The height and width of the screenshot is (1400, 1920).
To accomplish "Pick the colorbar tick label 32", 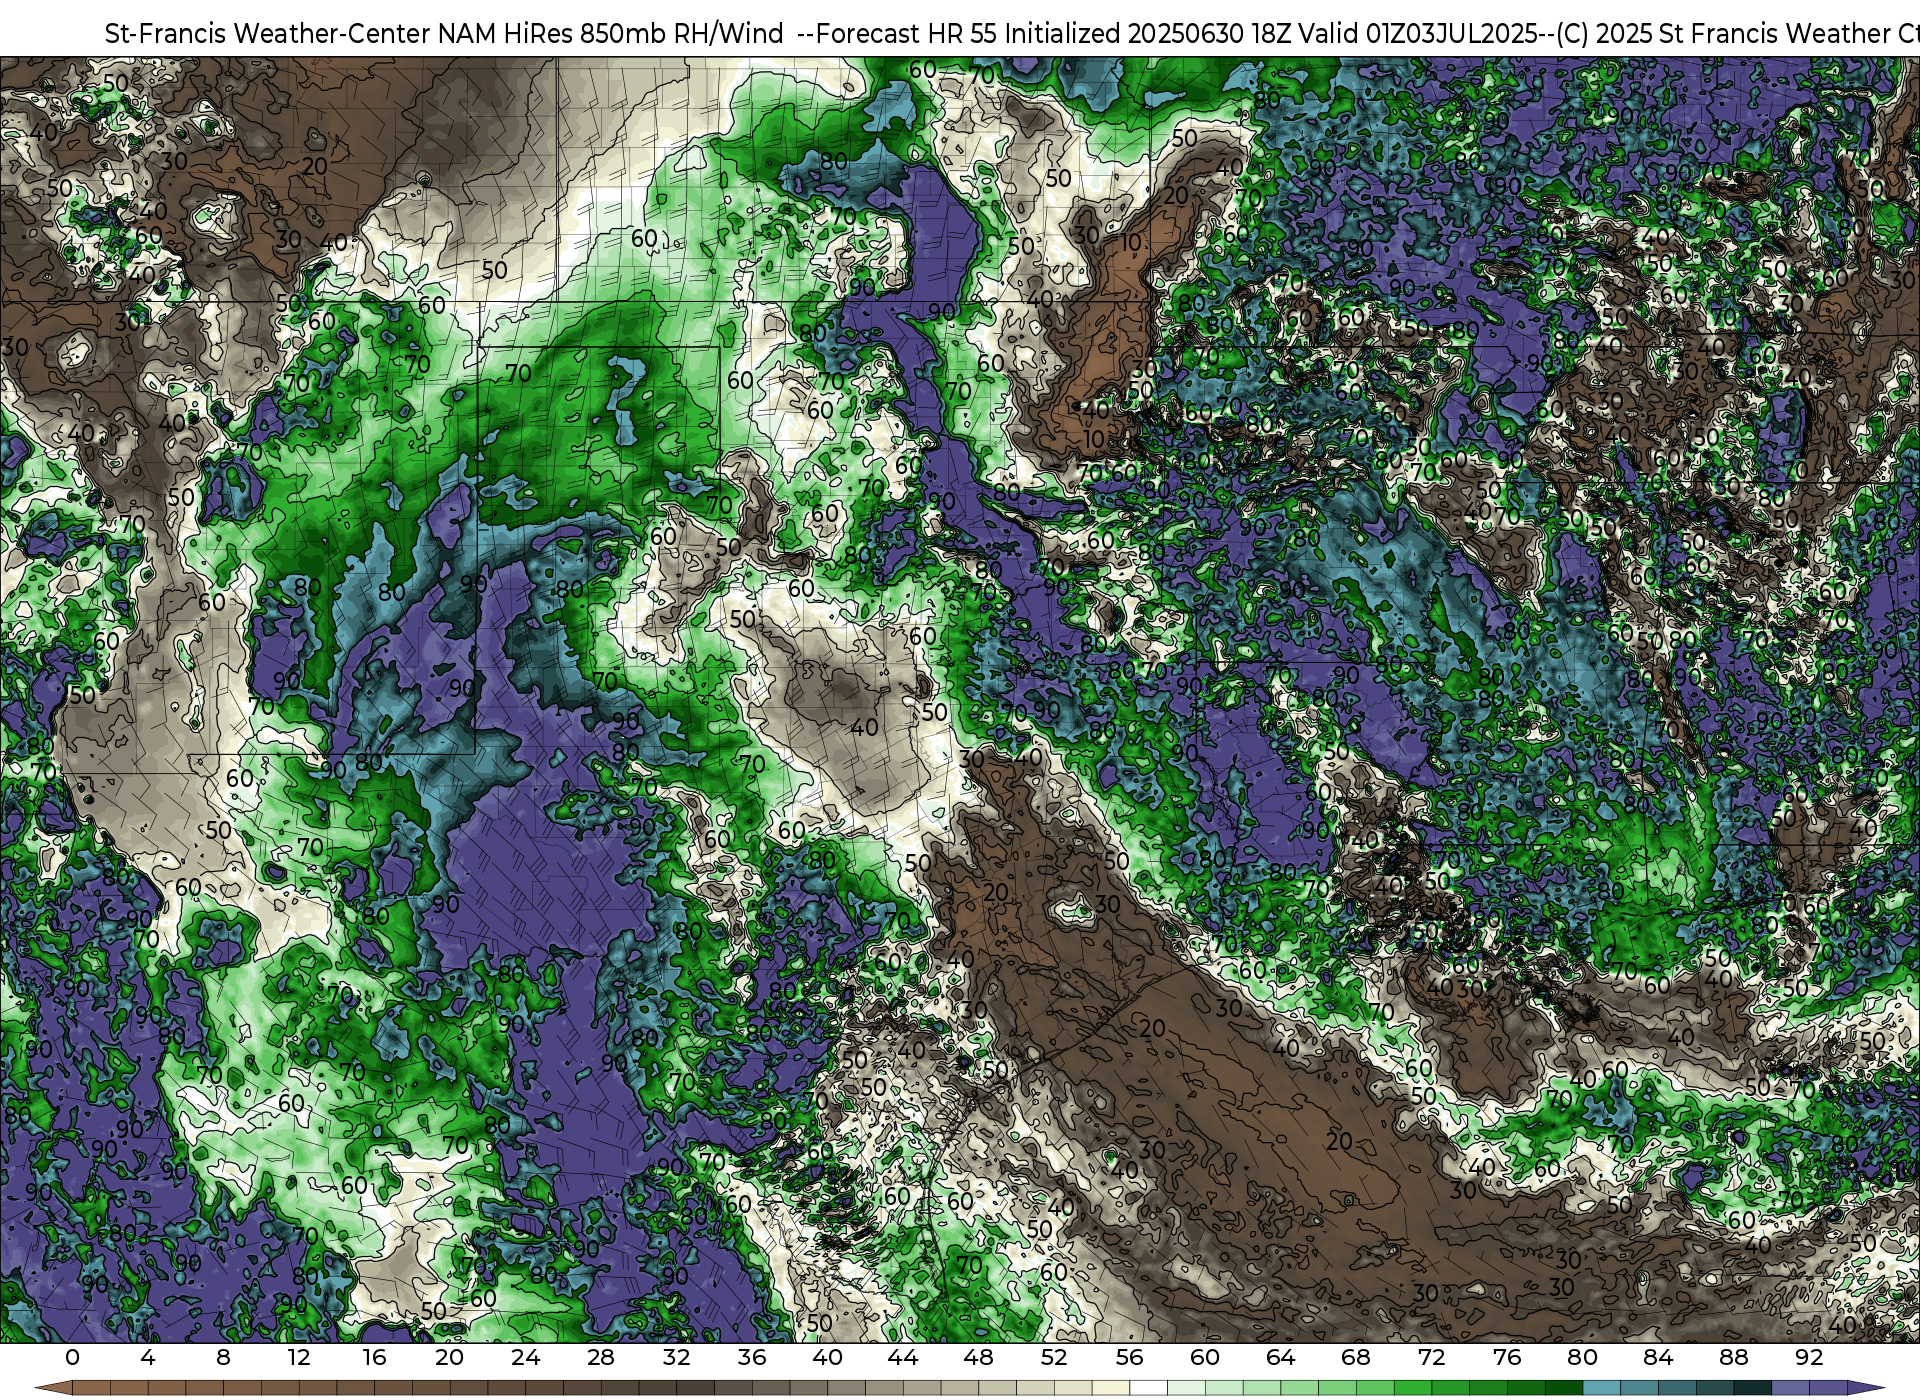I will (676, 1357).
